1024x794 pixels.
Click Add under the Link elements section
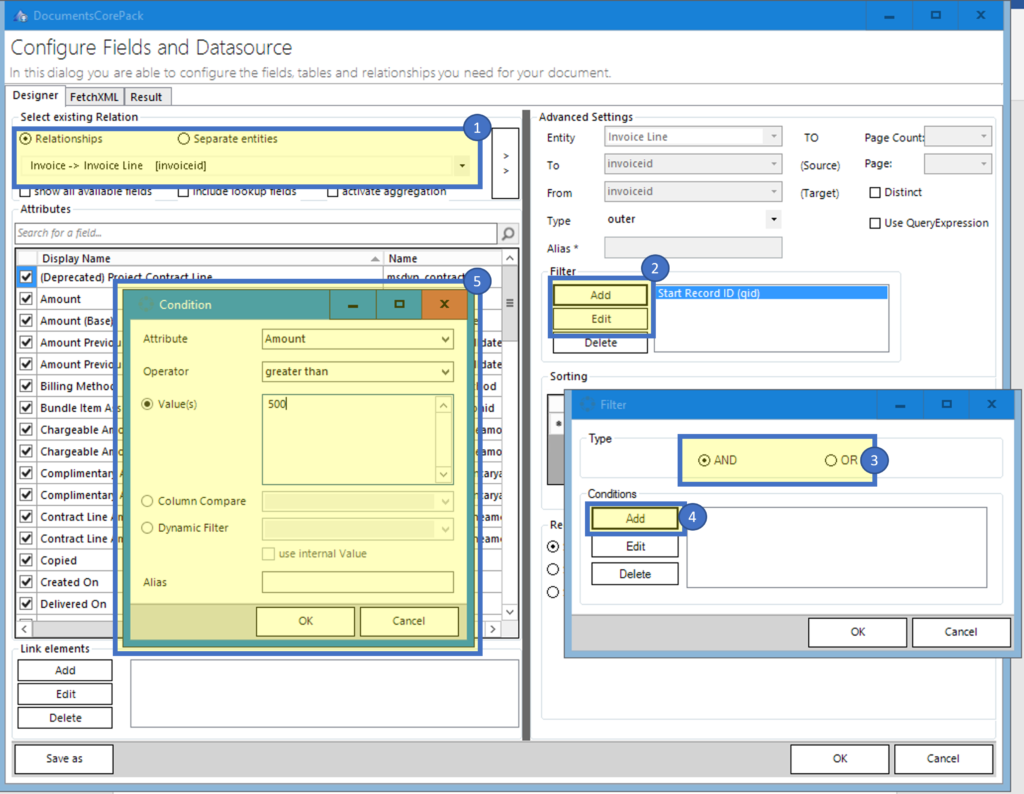coord(64,670)
